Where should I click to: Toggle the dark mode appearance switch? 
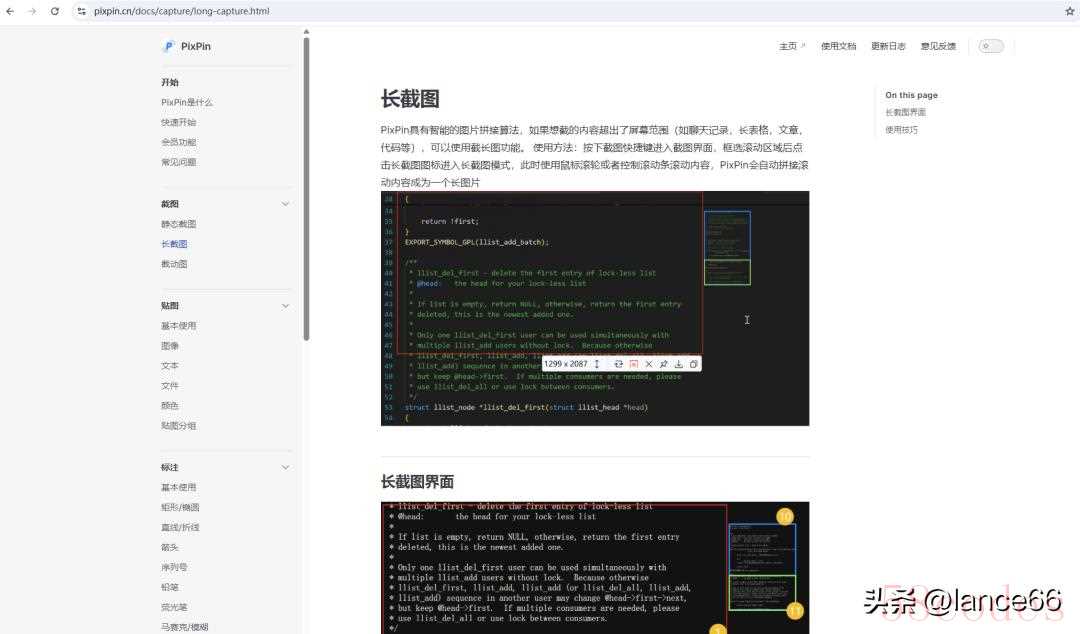(990, 46)
